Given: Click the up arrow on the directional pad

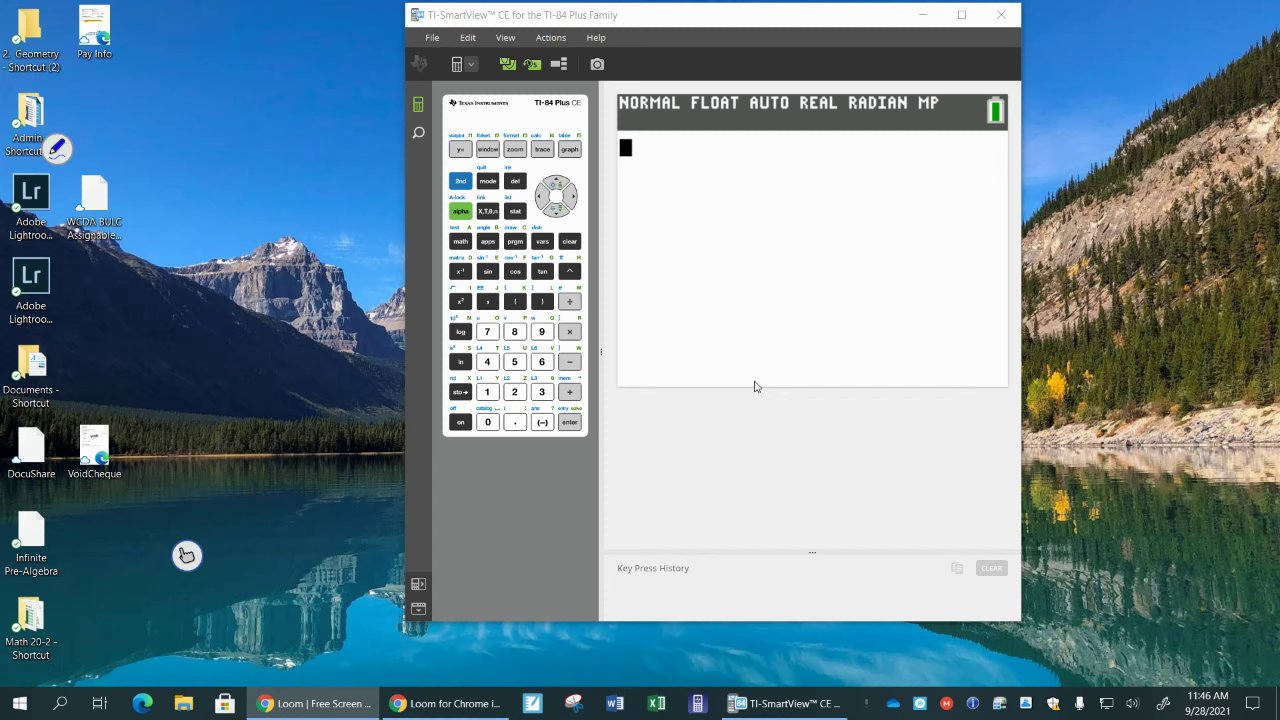Looking at the screenshot, I should click(x=556, y=182).
